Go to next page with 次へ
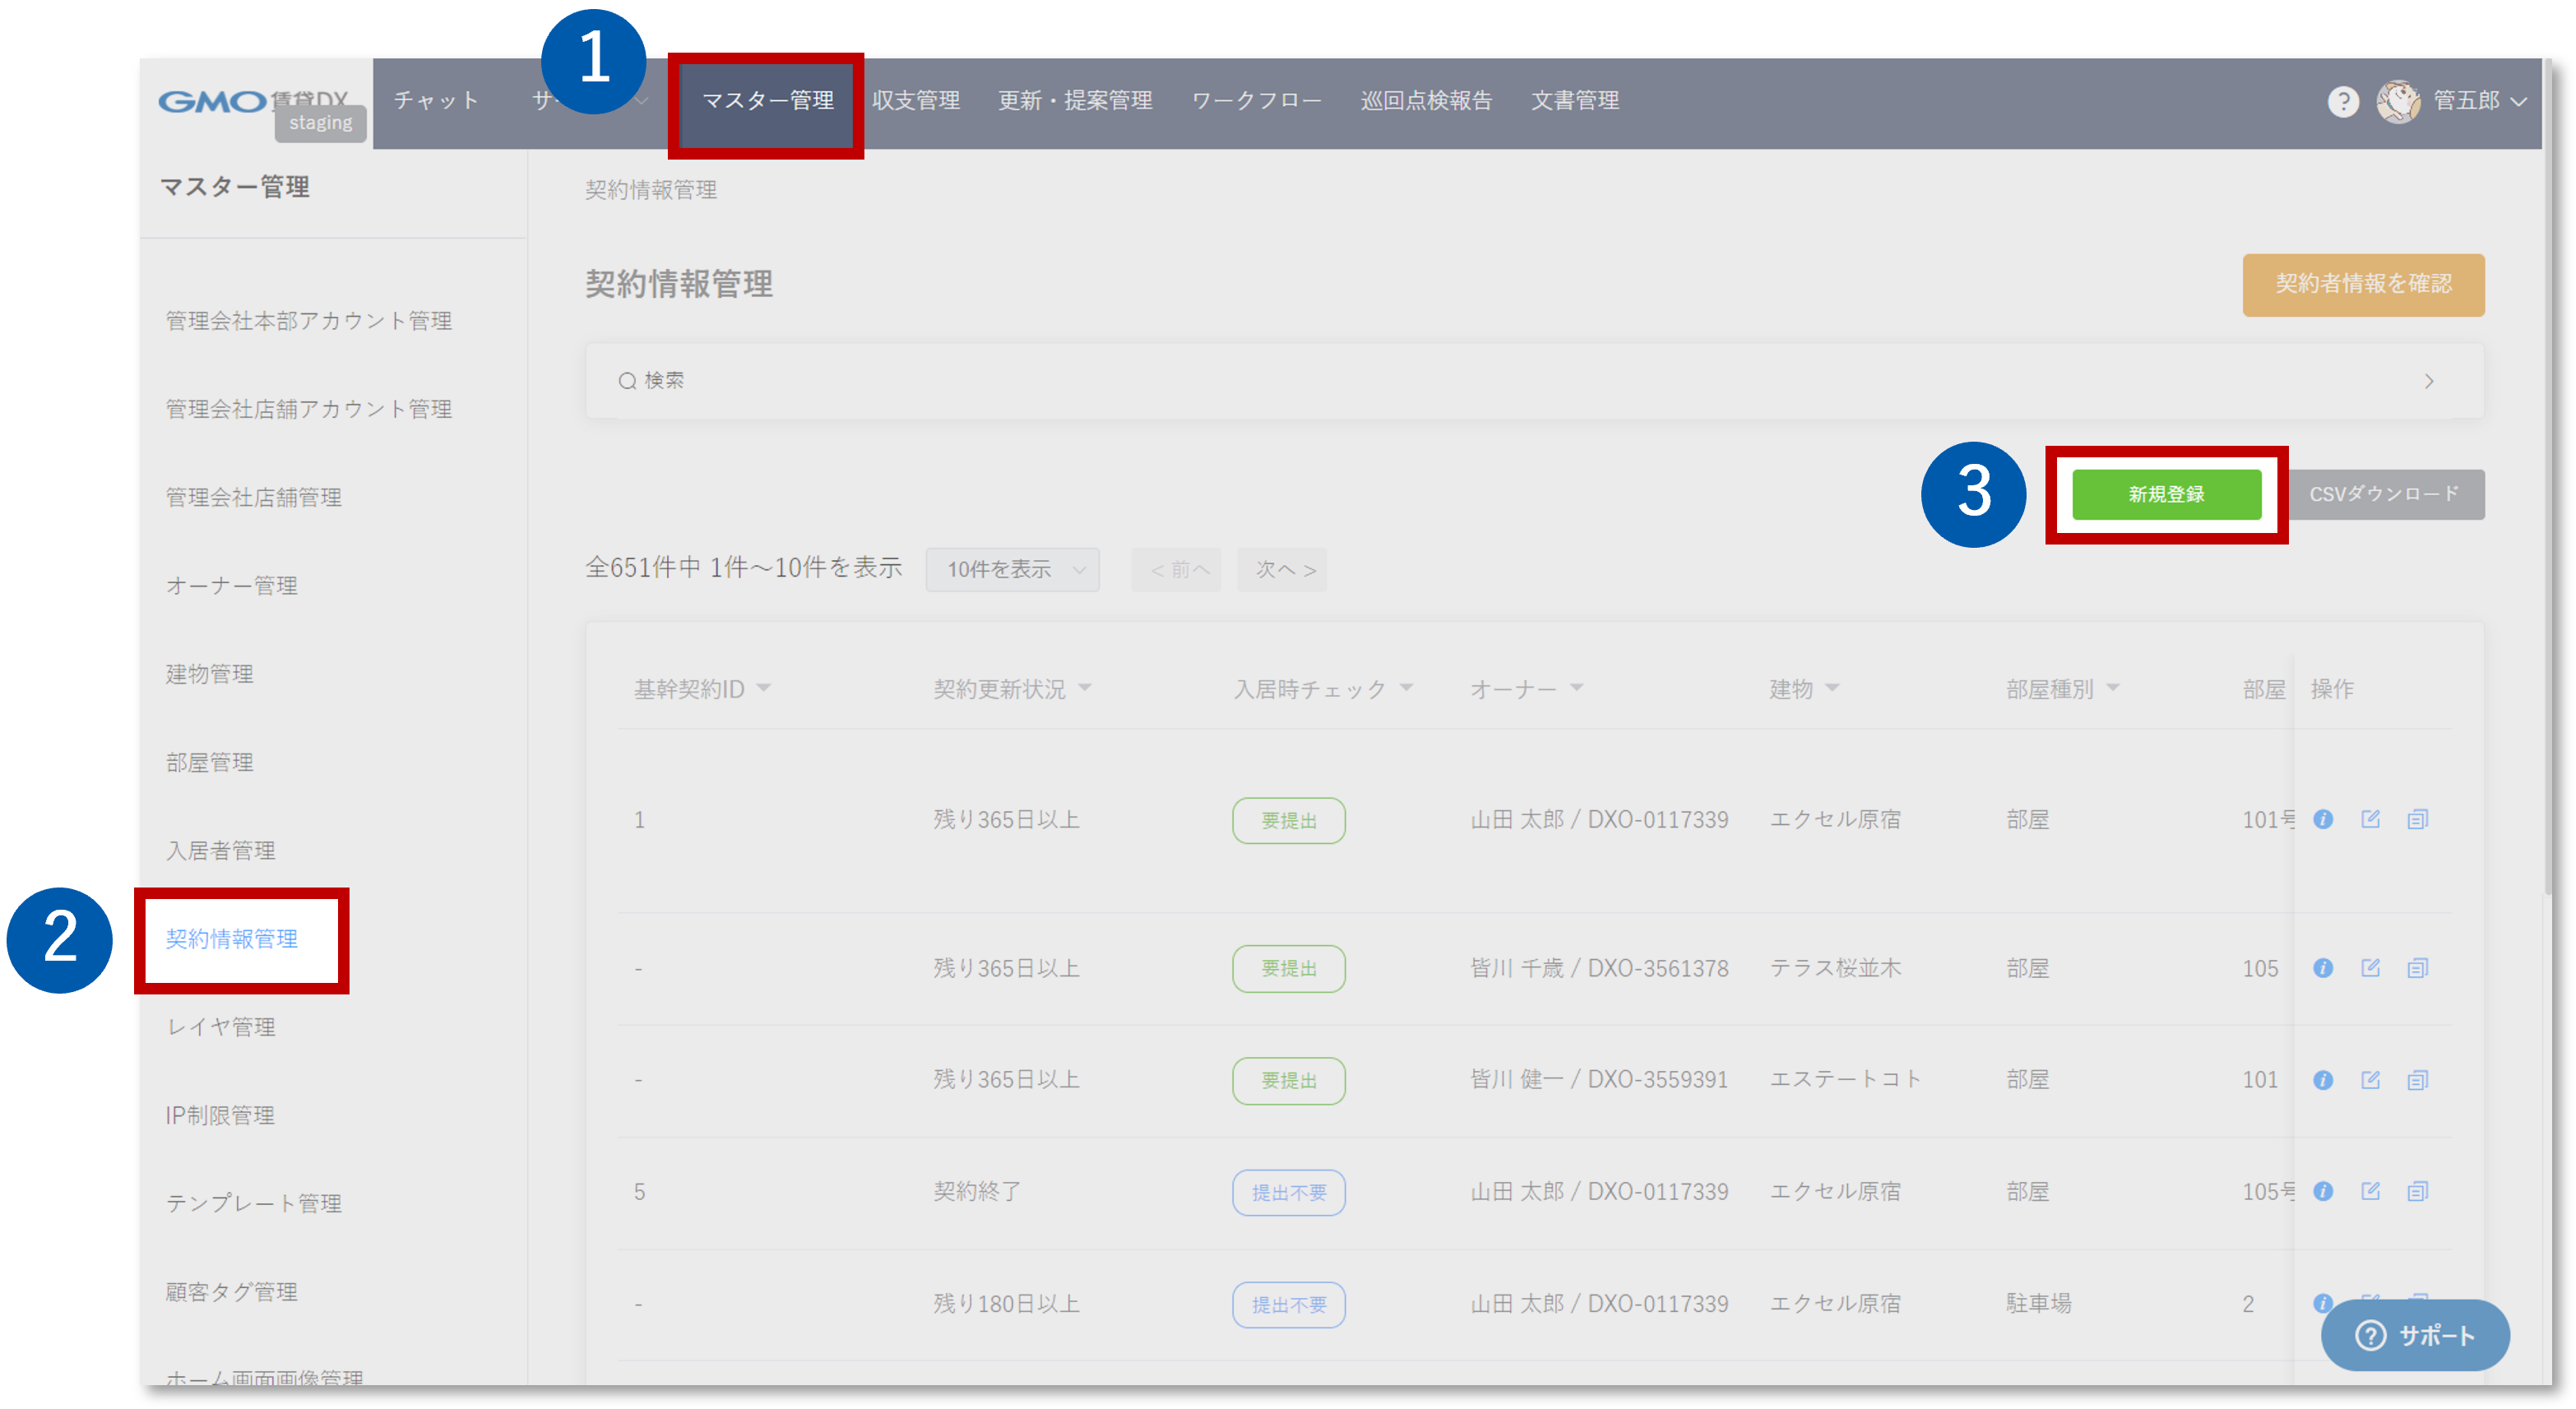Screen dimensions: 2576x1409 1283,569
